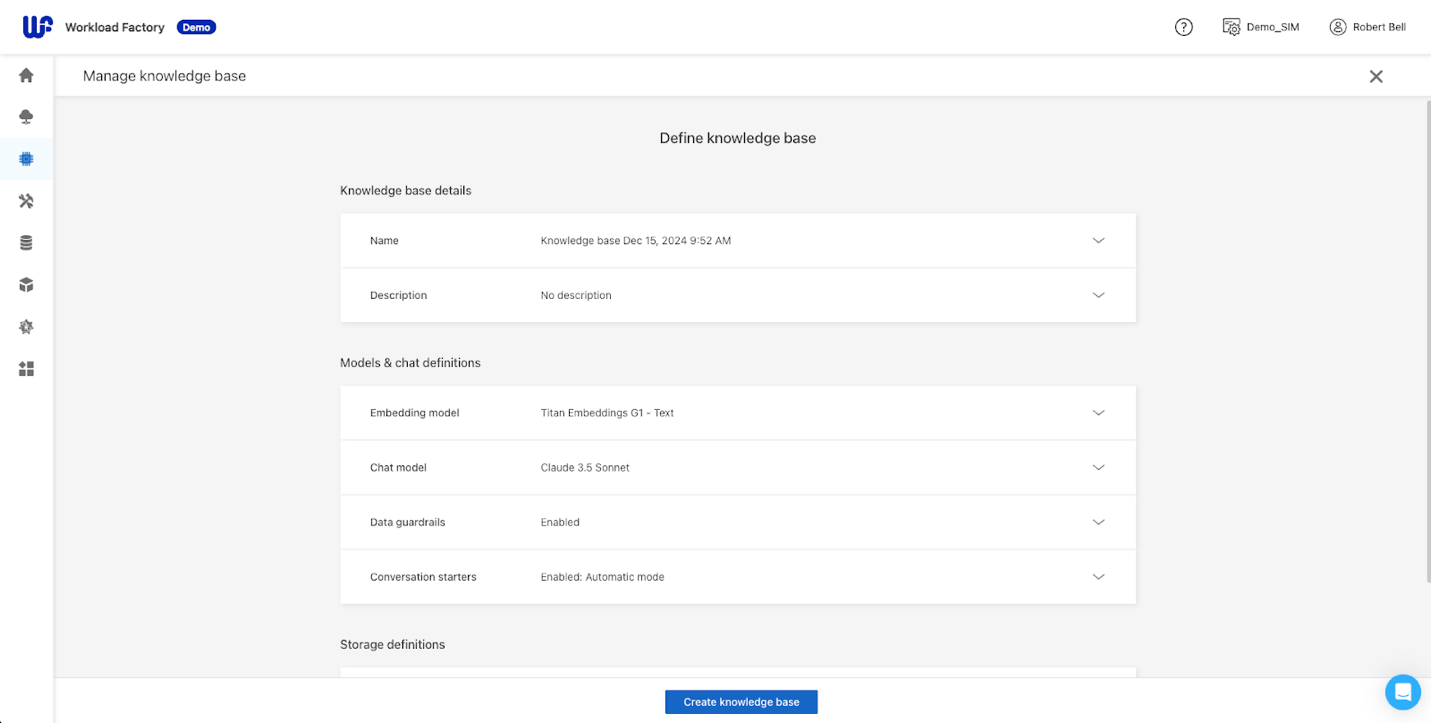The image size is (1431, 723).
Task: Select the chip-shaped AI workloads sidebar icon
Action: pyautogui.click(x=26, y=159)
